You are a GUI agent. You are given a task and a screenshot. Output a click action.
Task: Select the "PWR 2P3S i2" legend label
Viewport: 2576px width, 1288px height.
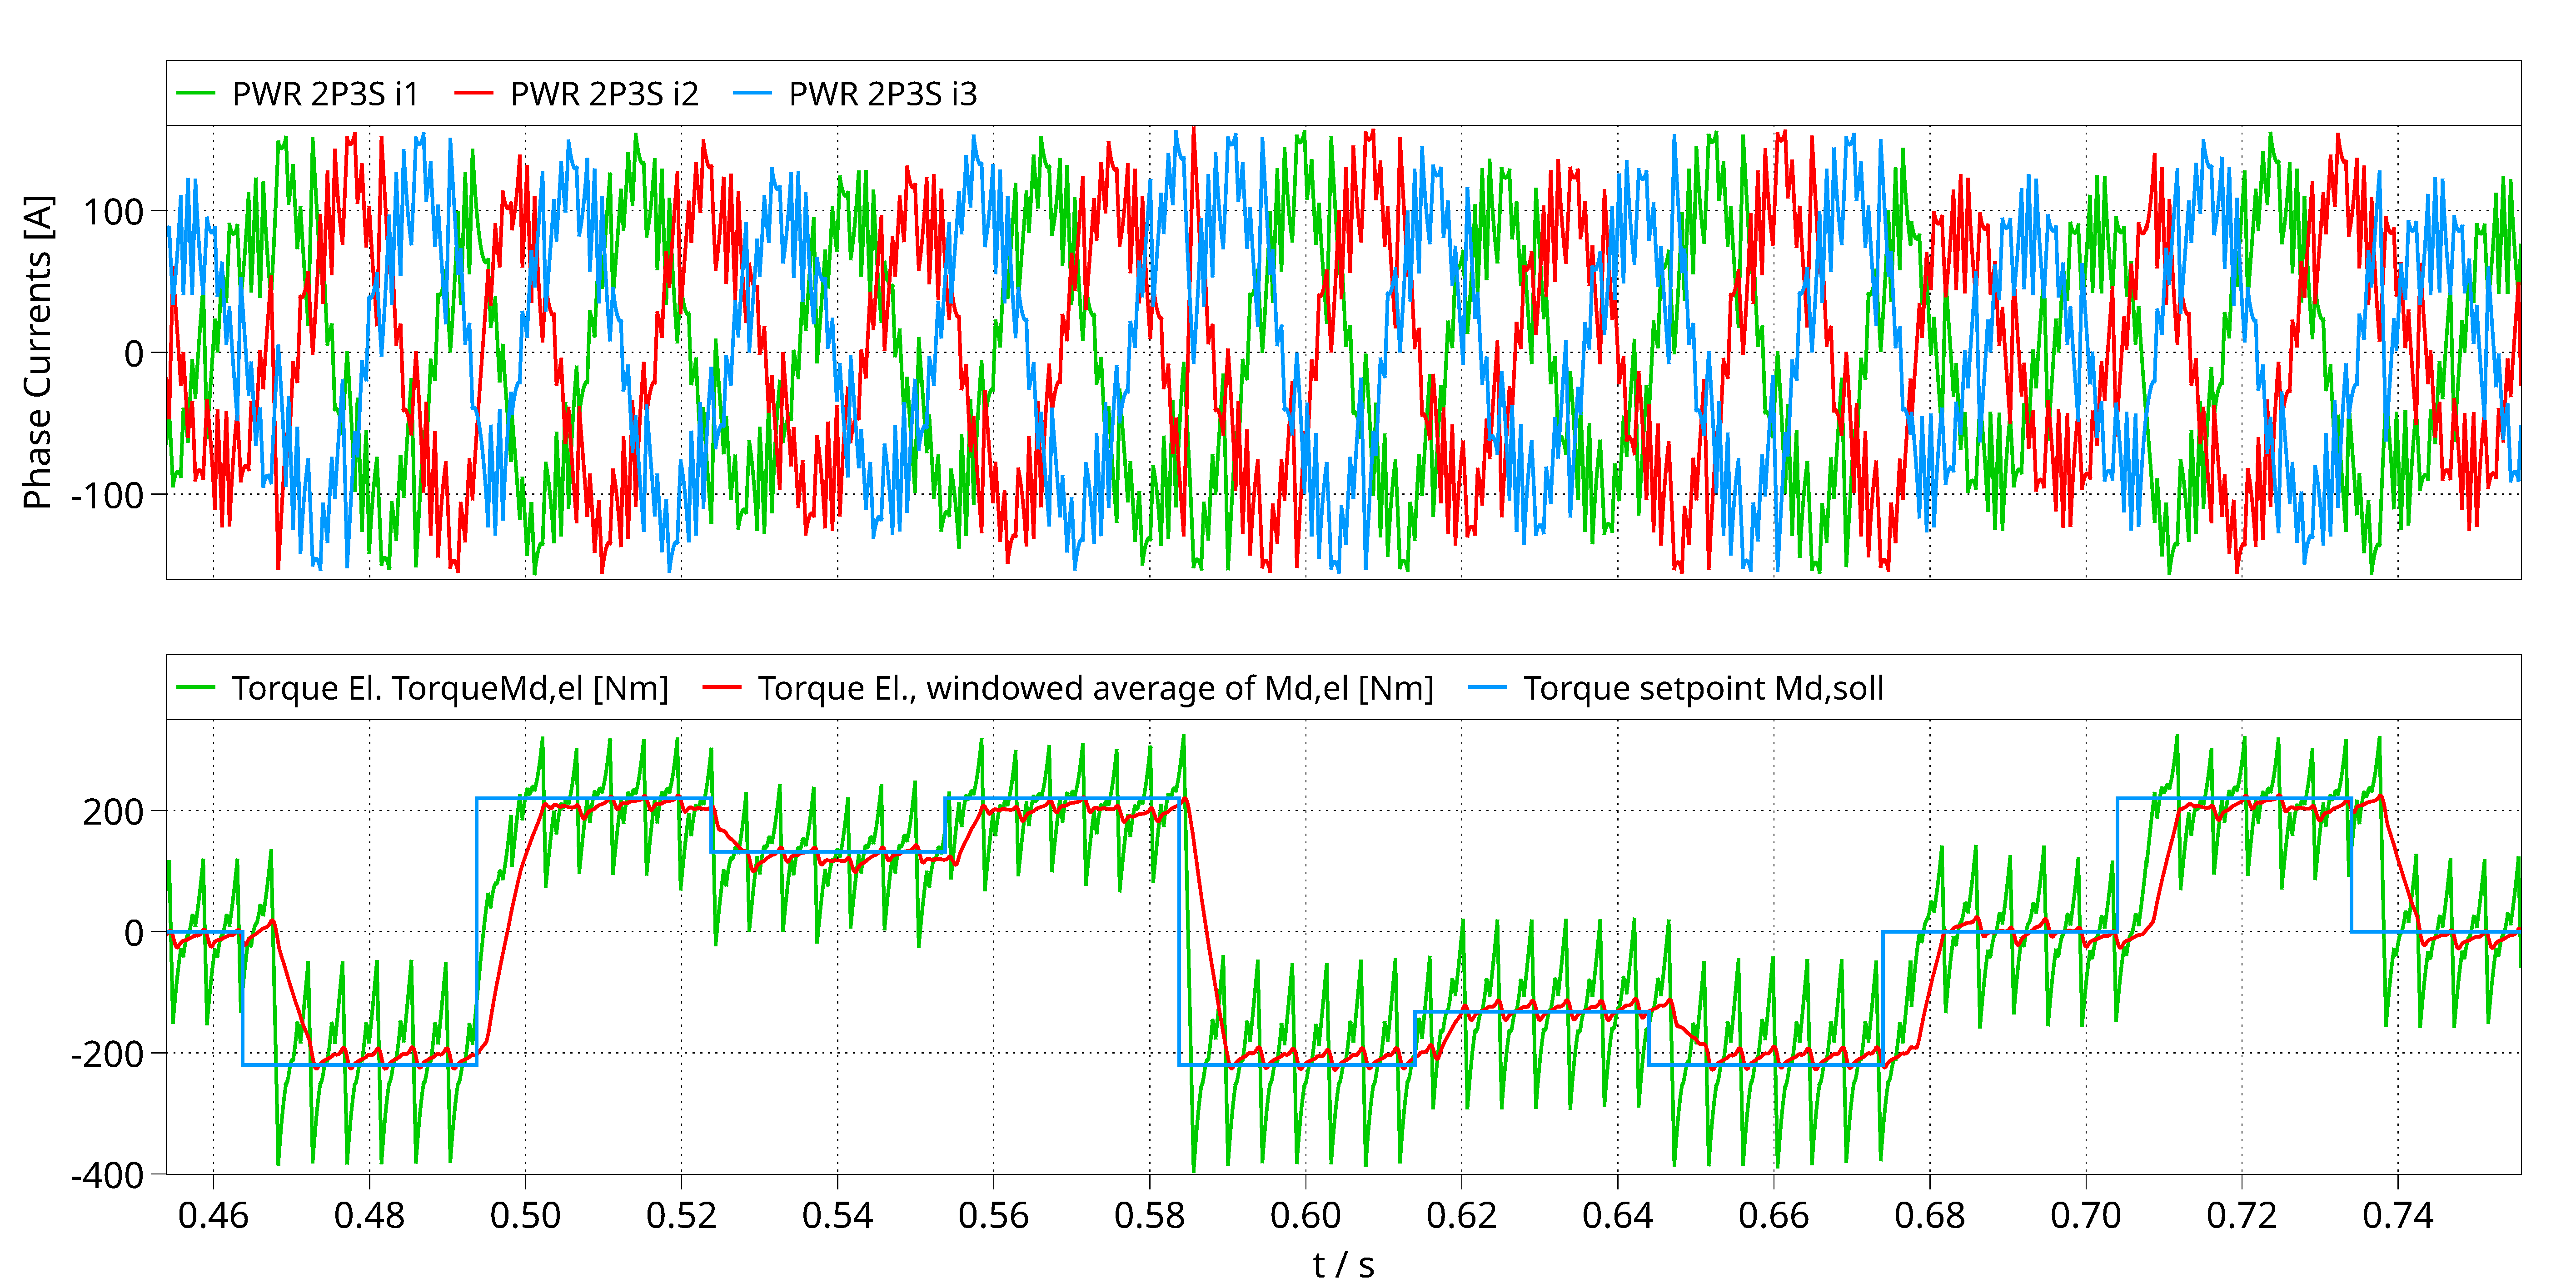click(604, 94)
